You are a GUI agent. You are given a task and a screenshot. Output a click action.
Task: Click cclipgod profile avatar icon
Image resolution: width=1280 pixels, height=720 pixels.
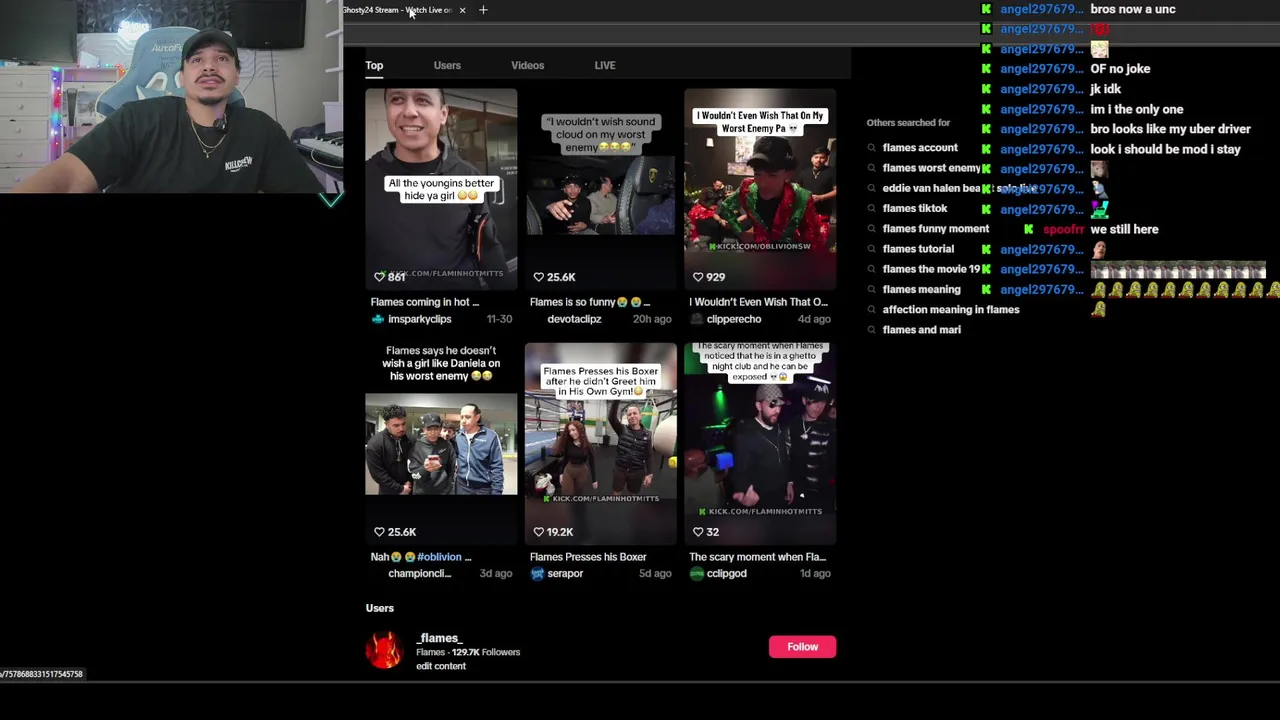[x=696, y=574]
